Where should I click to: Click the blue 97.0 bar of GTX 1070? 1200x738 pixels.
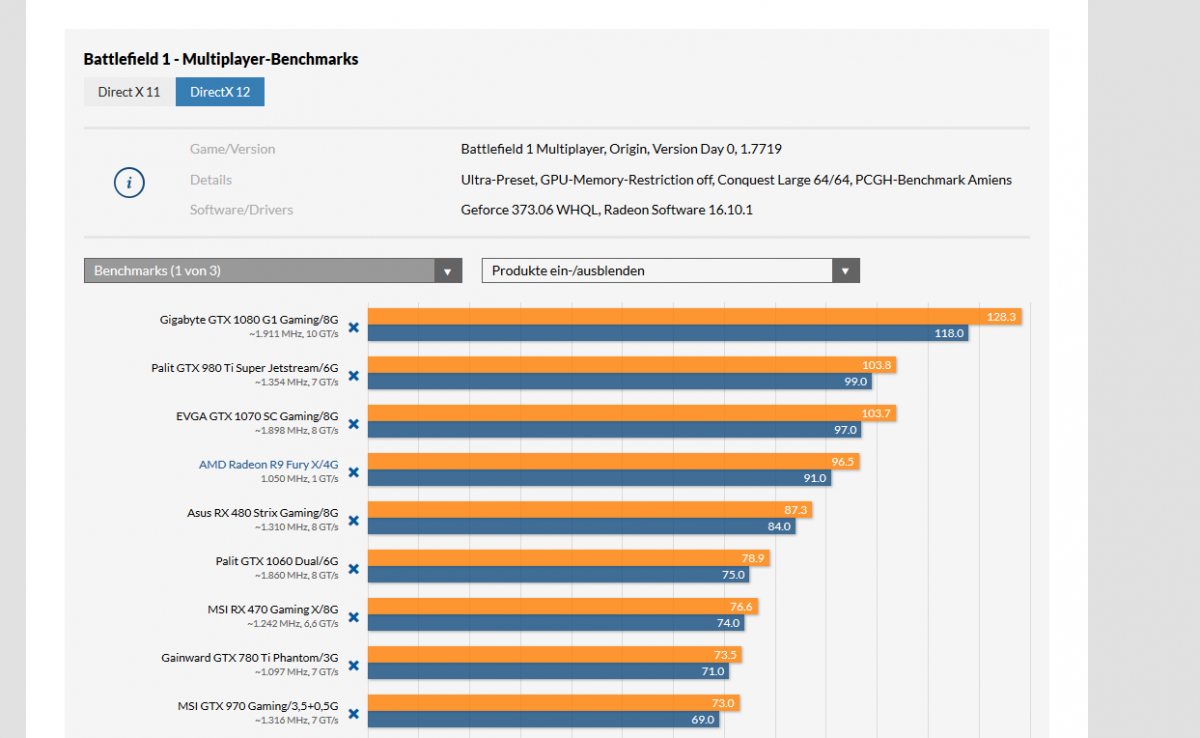point(615,430)
